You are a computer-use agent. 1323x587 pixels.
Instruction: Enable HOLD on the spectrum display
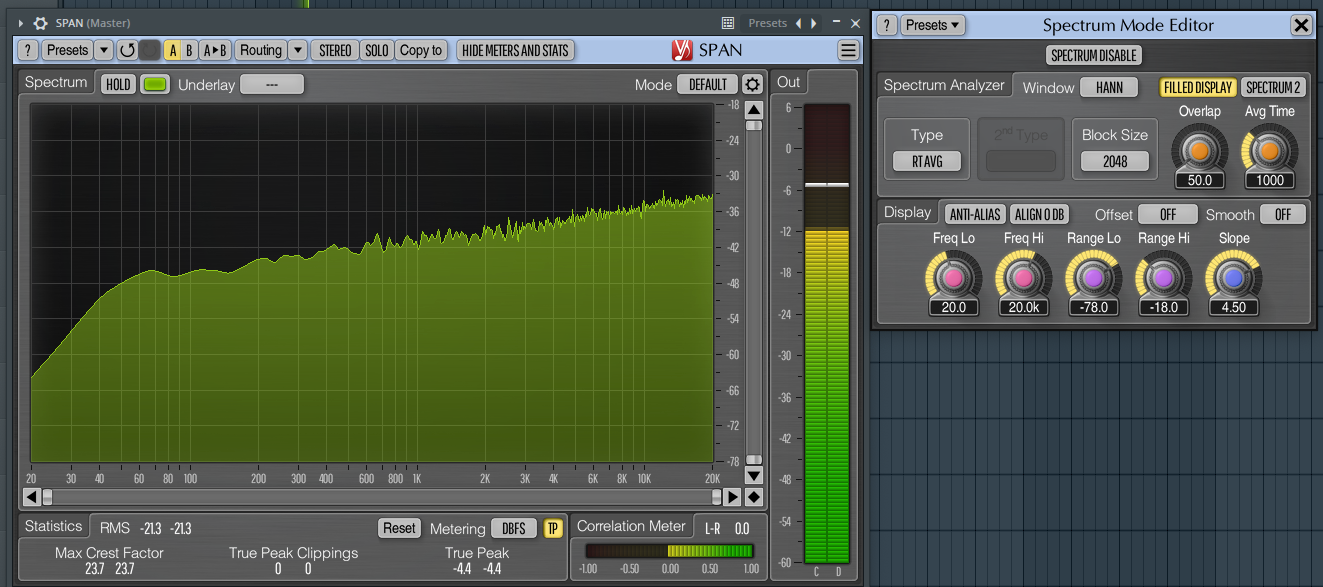coord(117,84)
